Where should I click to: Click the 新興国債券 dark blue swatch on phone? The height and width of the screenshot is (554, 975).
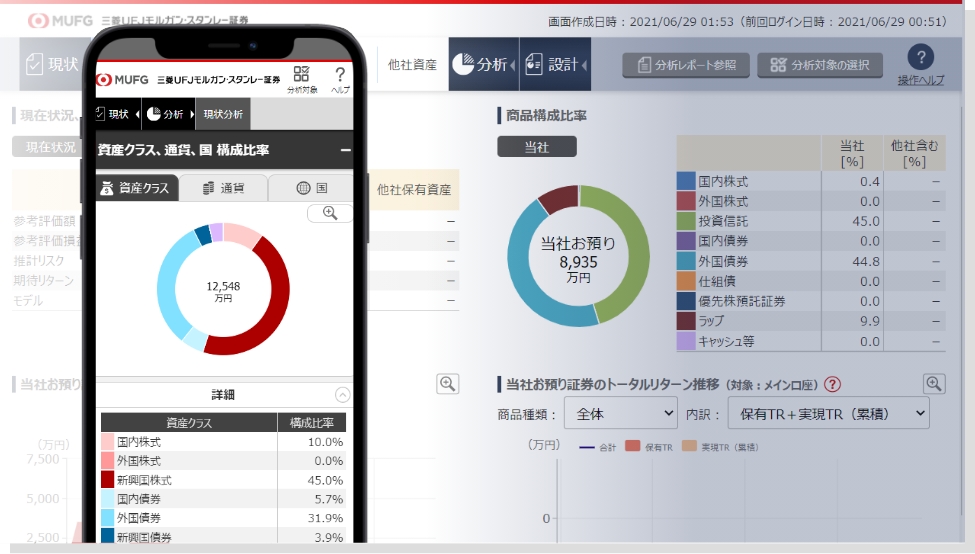107,536
